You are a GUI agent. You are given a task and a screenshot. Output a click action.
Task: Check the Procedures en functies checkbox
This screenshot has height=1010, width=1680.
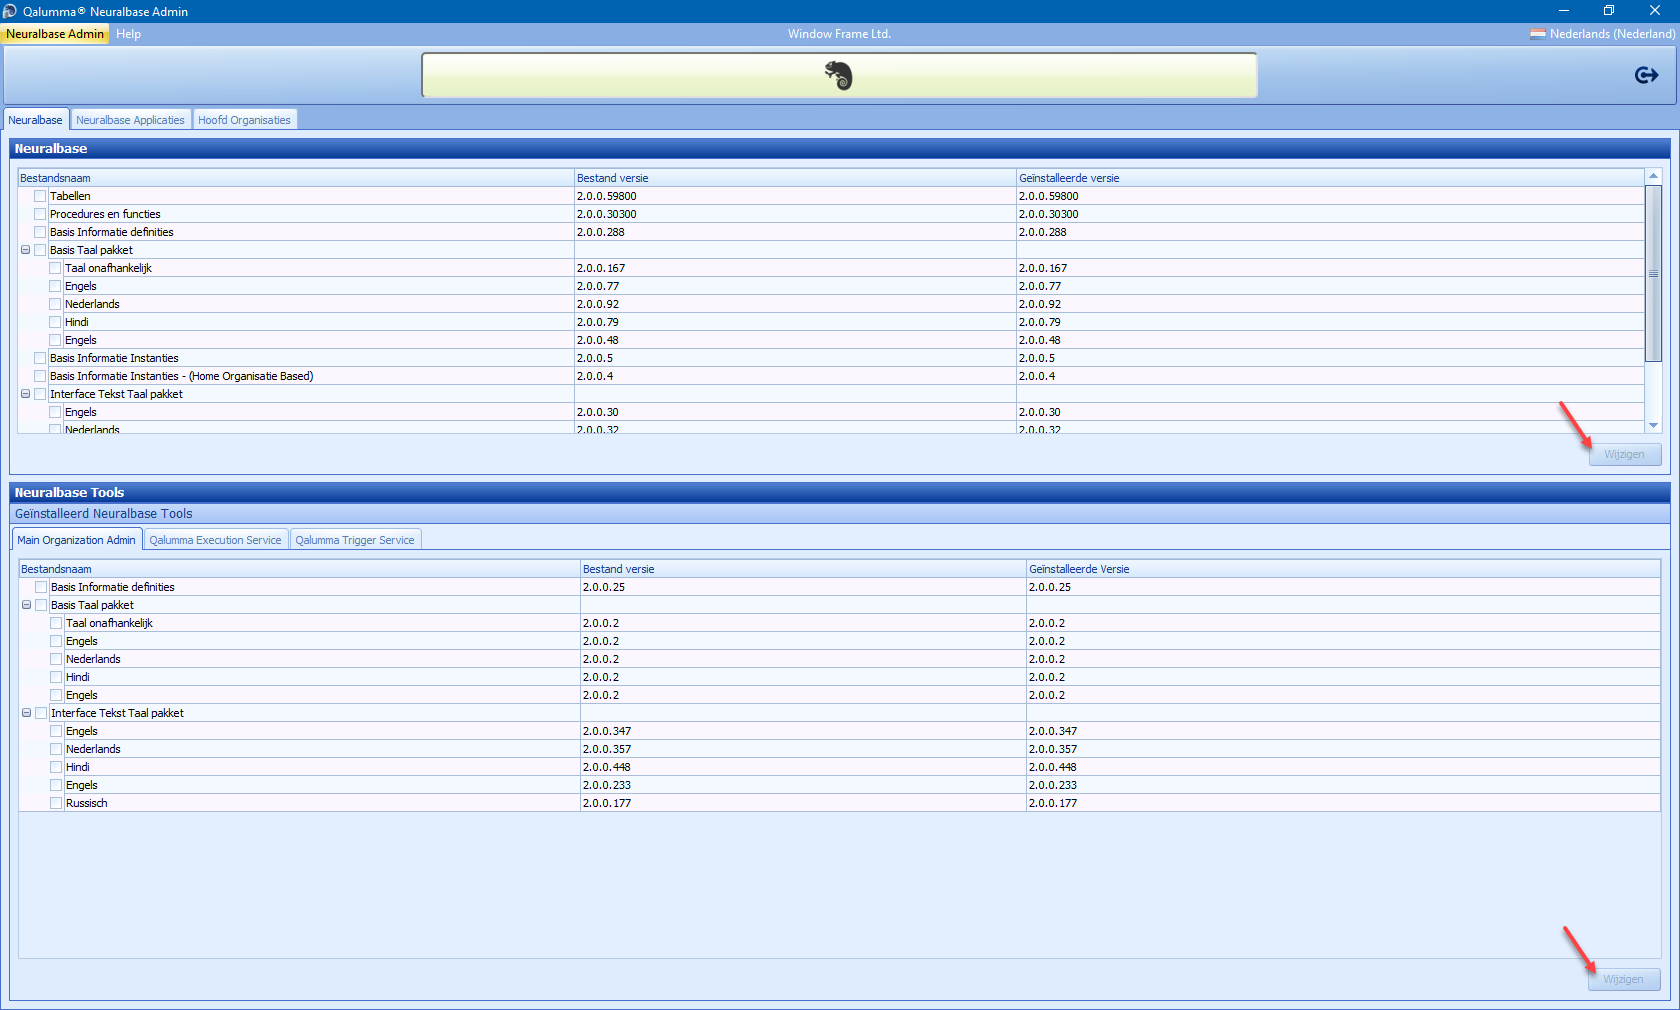(x=40, y=214)
